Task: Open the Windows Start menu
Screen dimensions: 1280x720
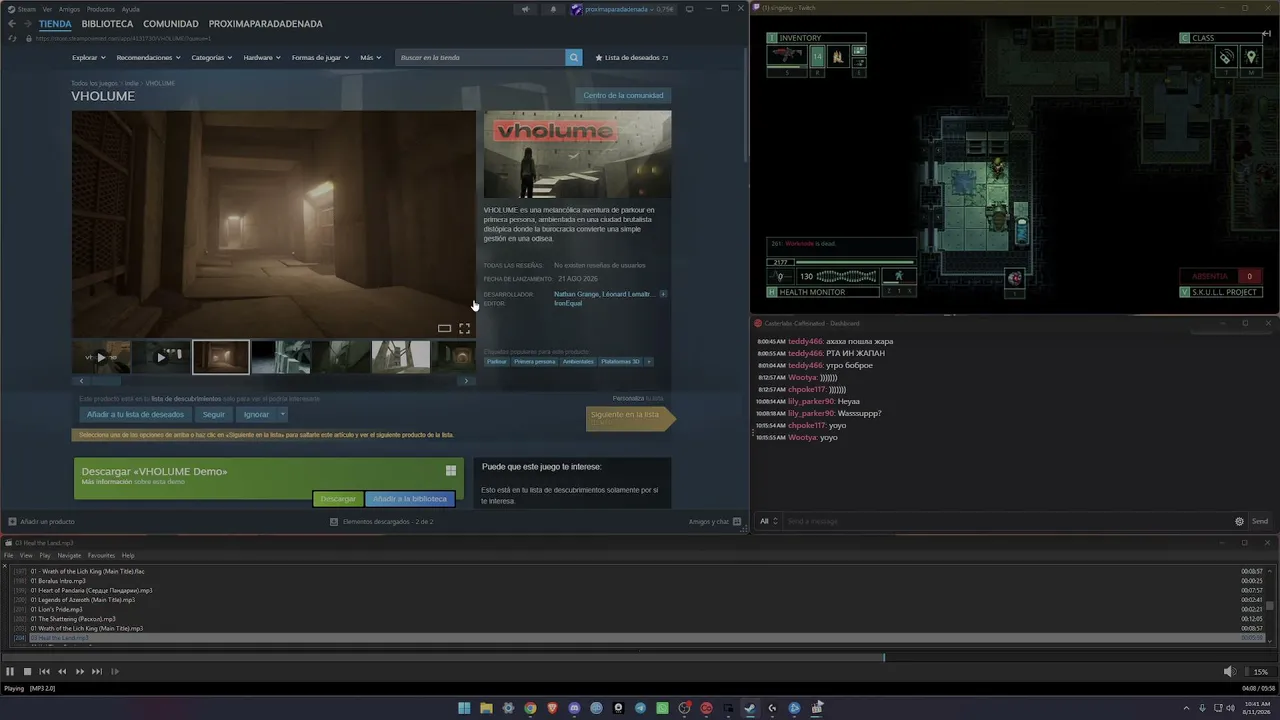Action: [x=464, y=708]
